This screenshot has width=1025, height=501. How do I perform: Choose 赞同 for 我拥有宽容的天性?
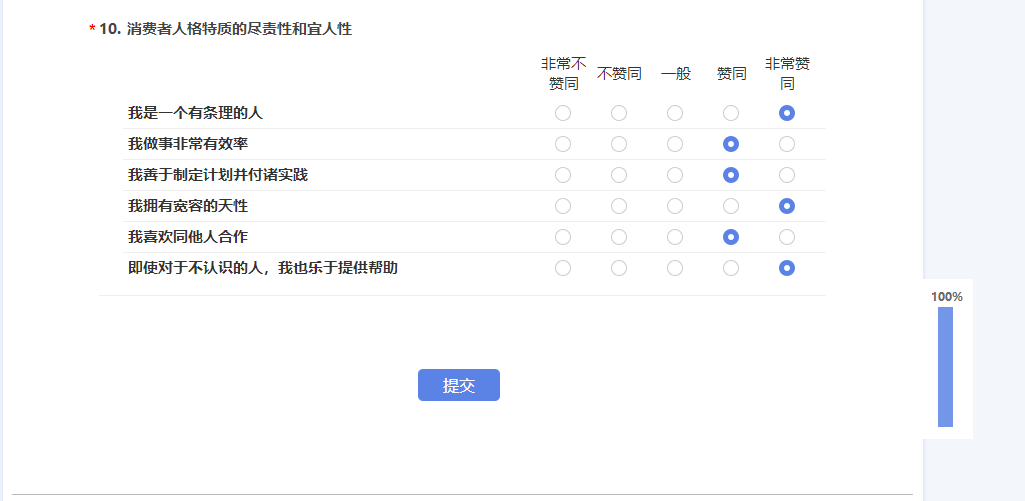coord(731,206)
